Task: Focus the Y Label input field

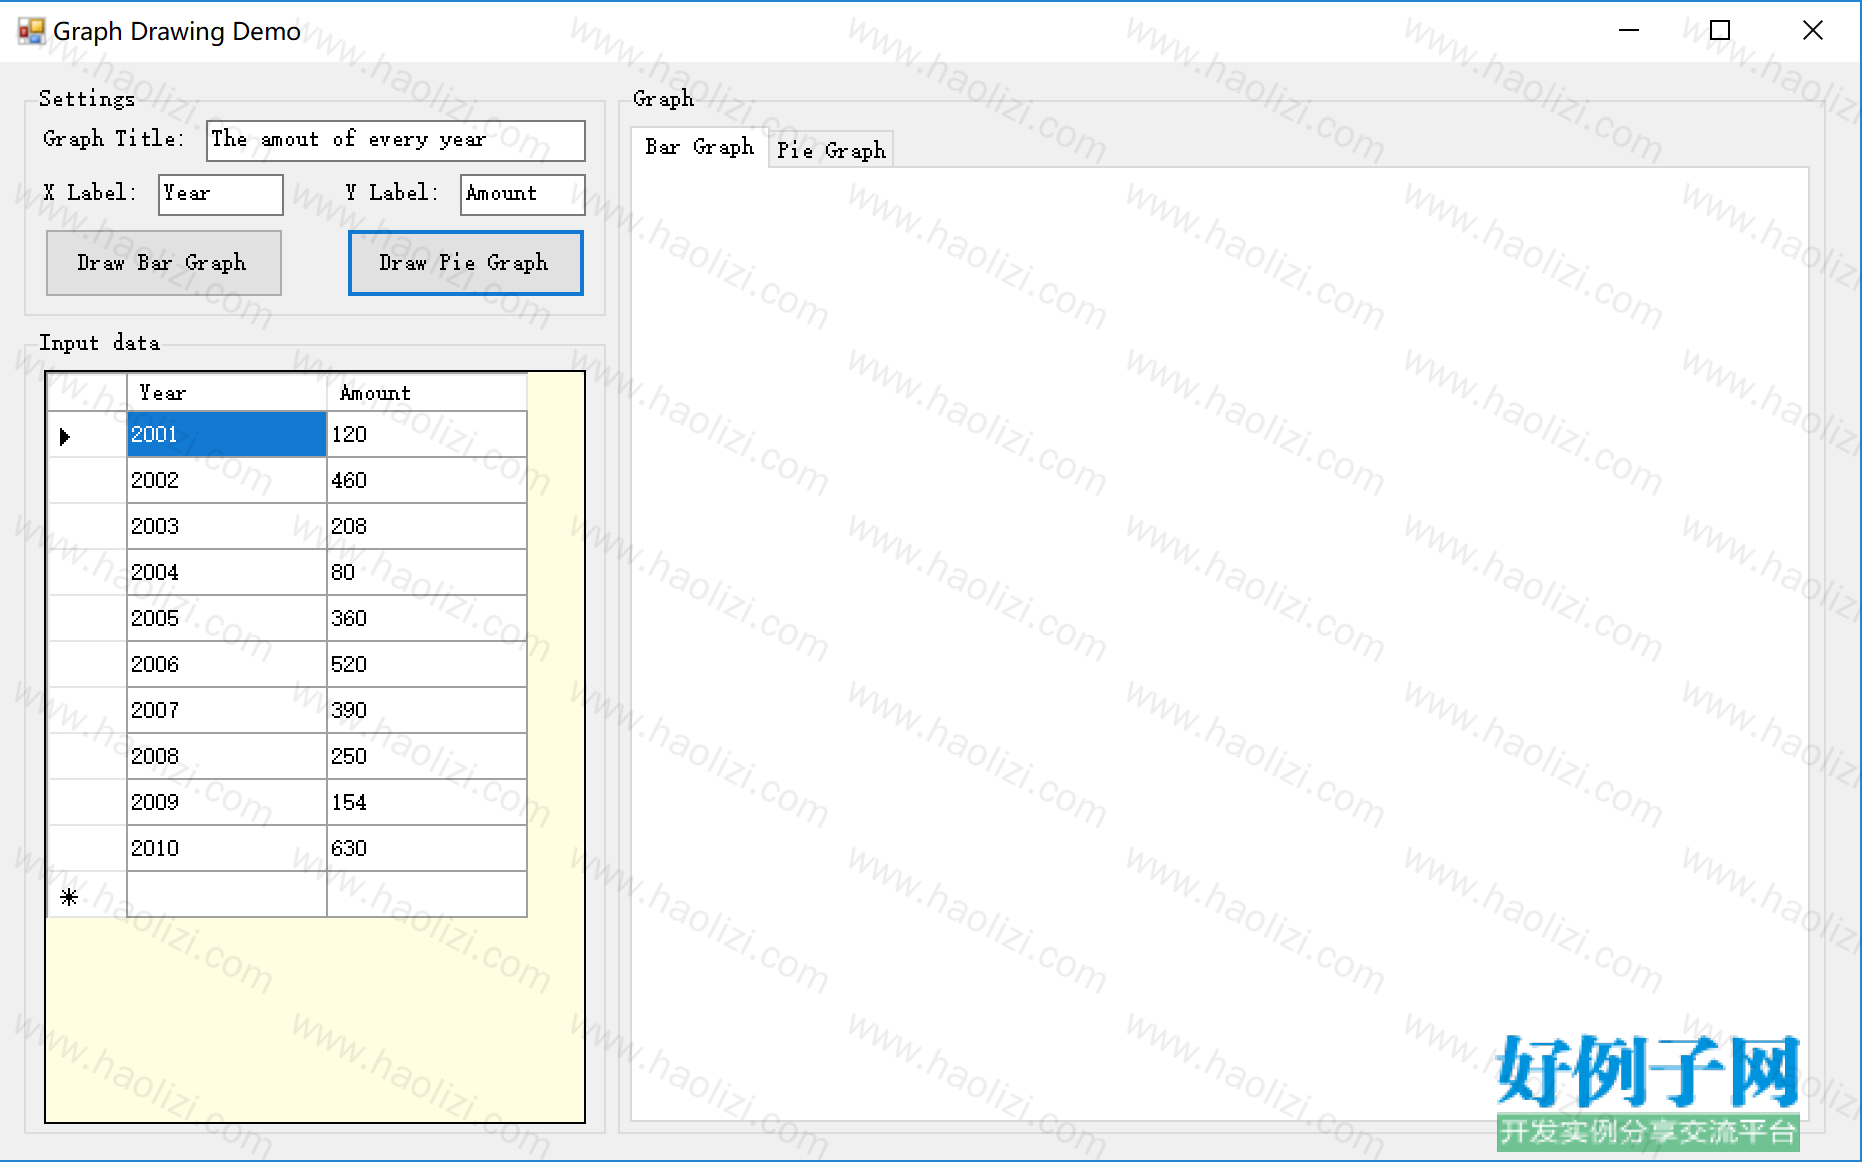Action: click(523, 194)
